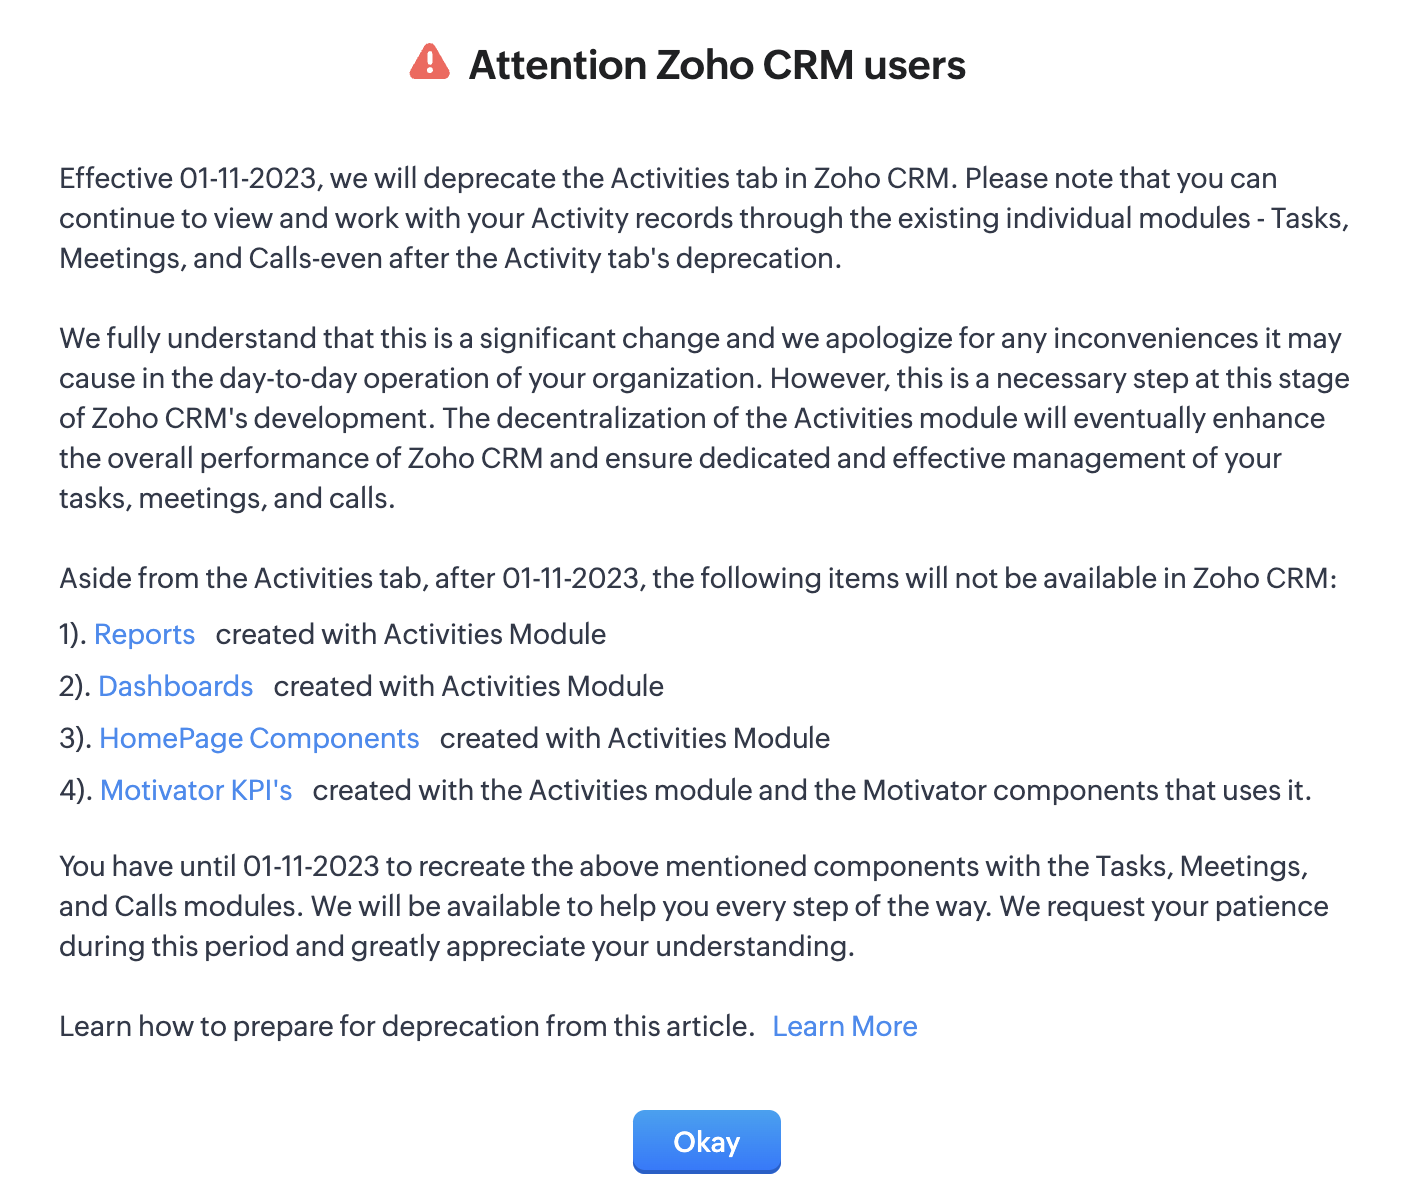Click the paragraph starting "You have until 01-11-2023"
The width and height of the screenshot is (1412, 1194).
click(x=694, y=906)
